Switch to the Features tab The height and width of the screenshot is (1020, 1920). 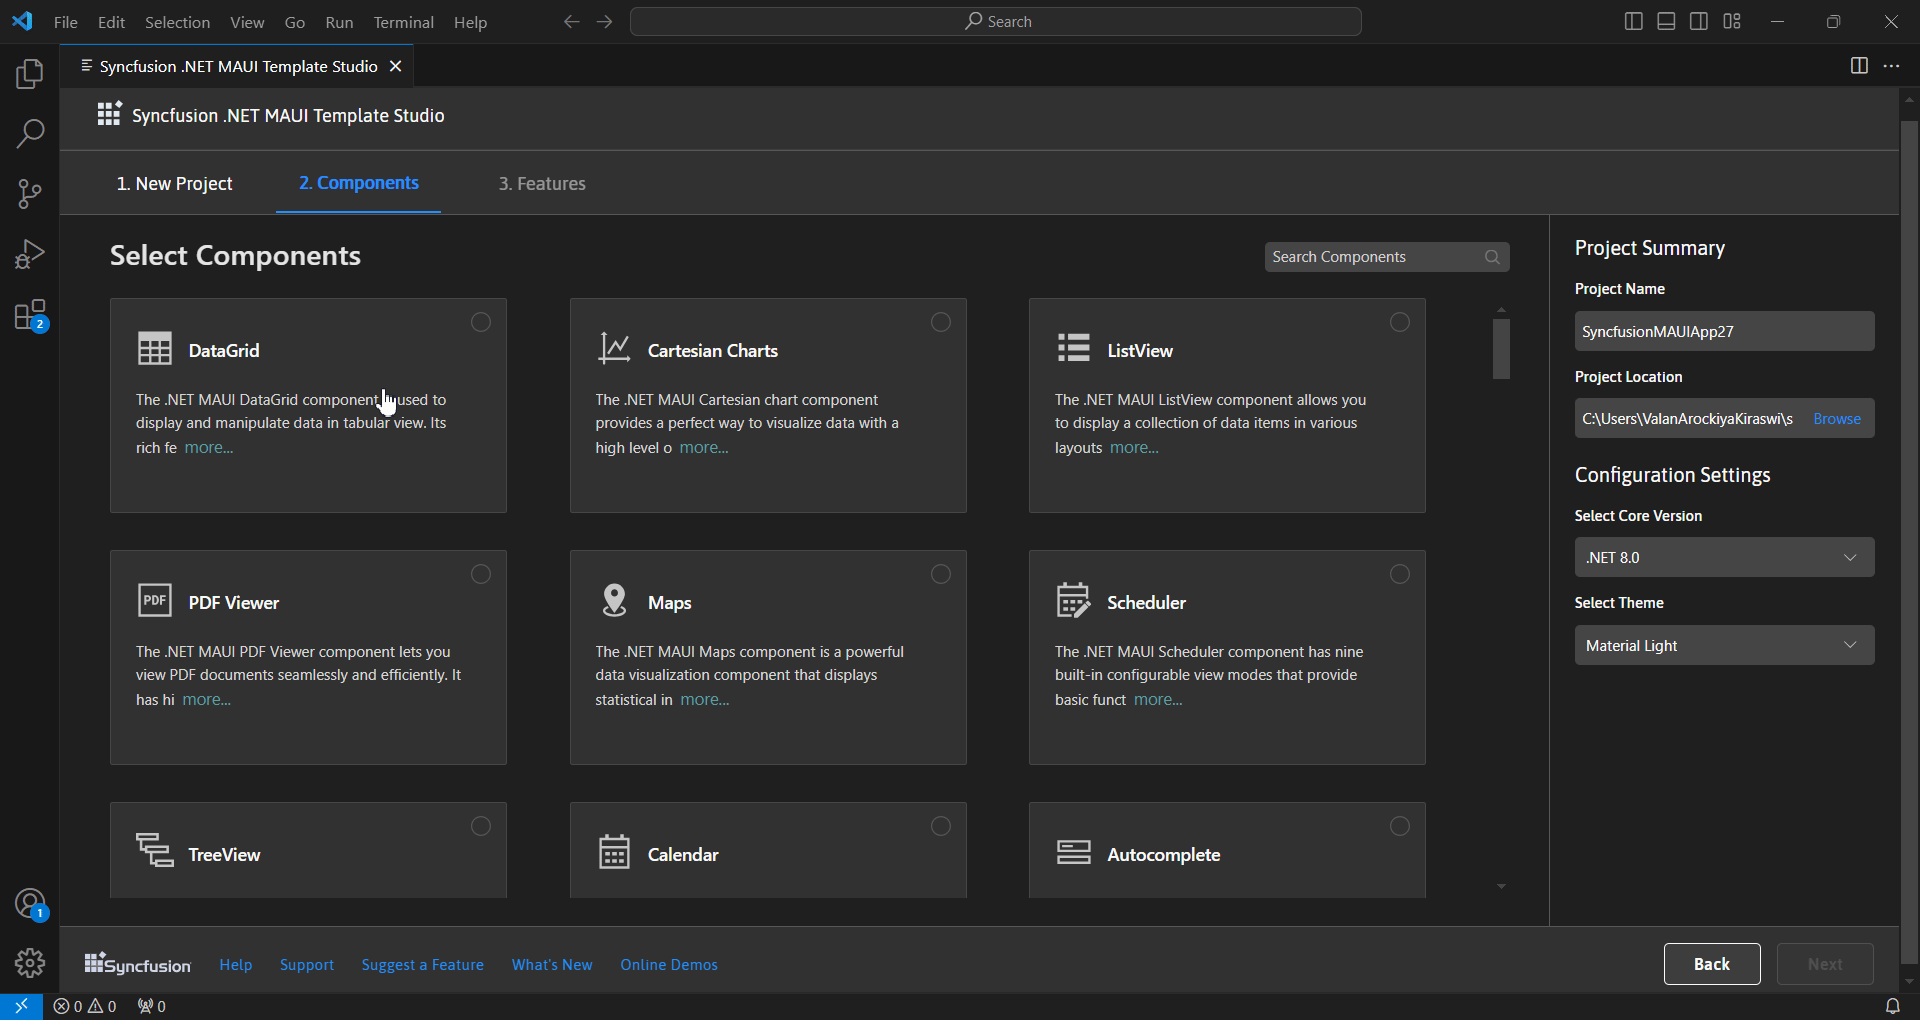click(541, 183)
